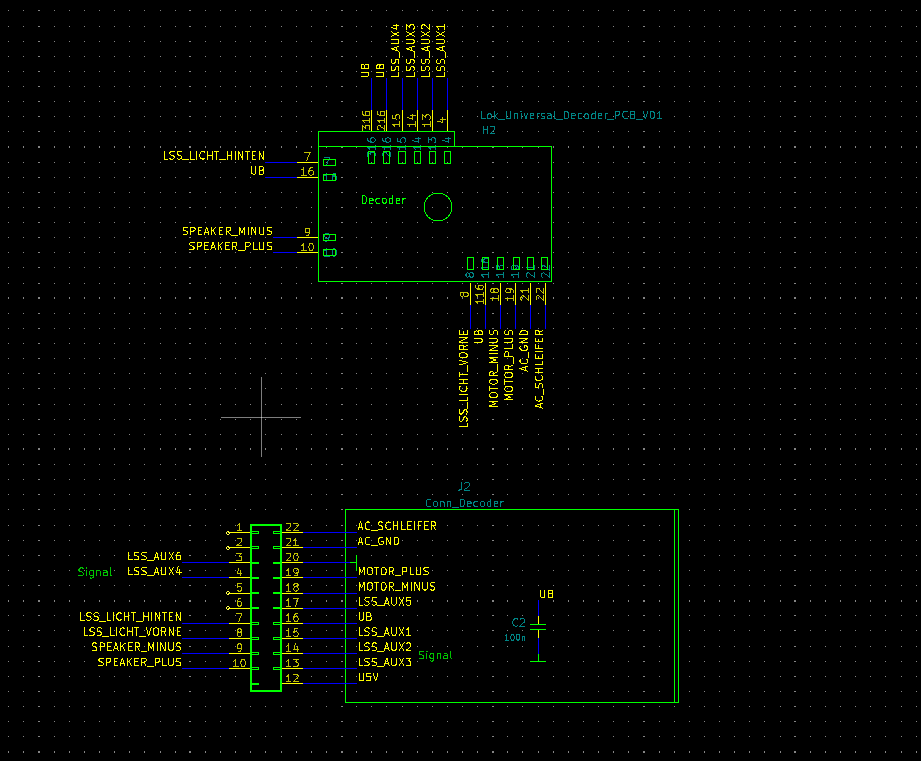Click the J2 reference designator
Image resolution: width=921 pixels, height=761 pixels.
click(464, 487)
